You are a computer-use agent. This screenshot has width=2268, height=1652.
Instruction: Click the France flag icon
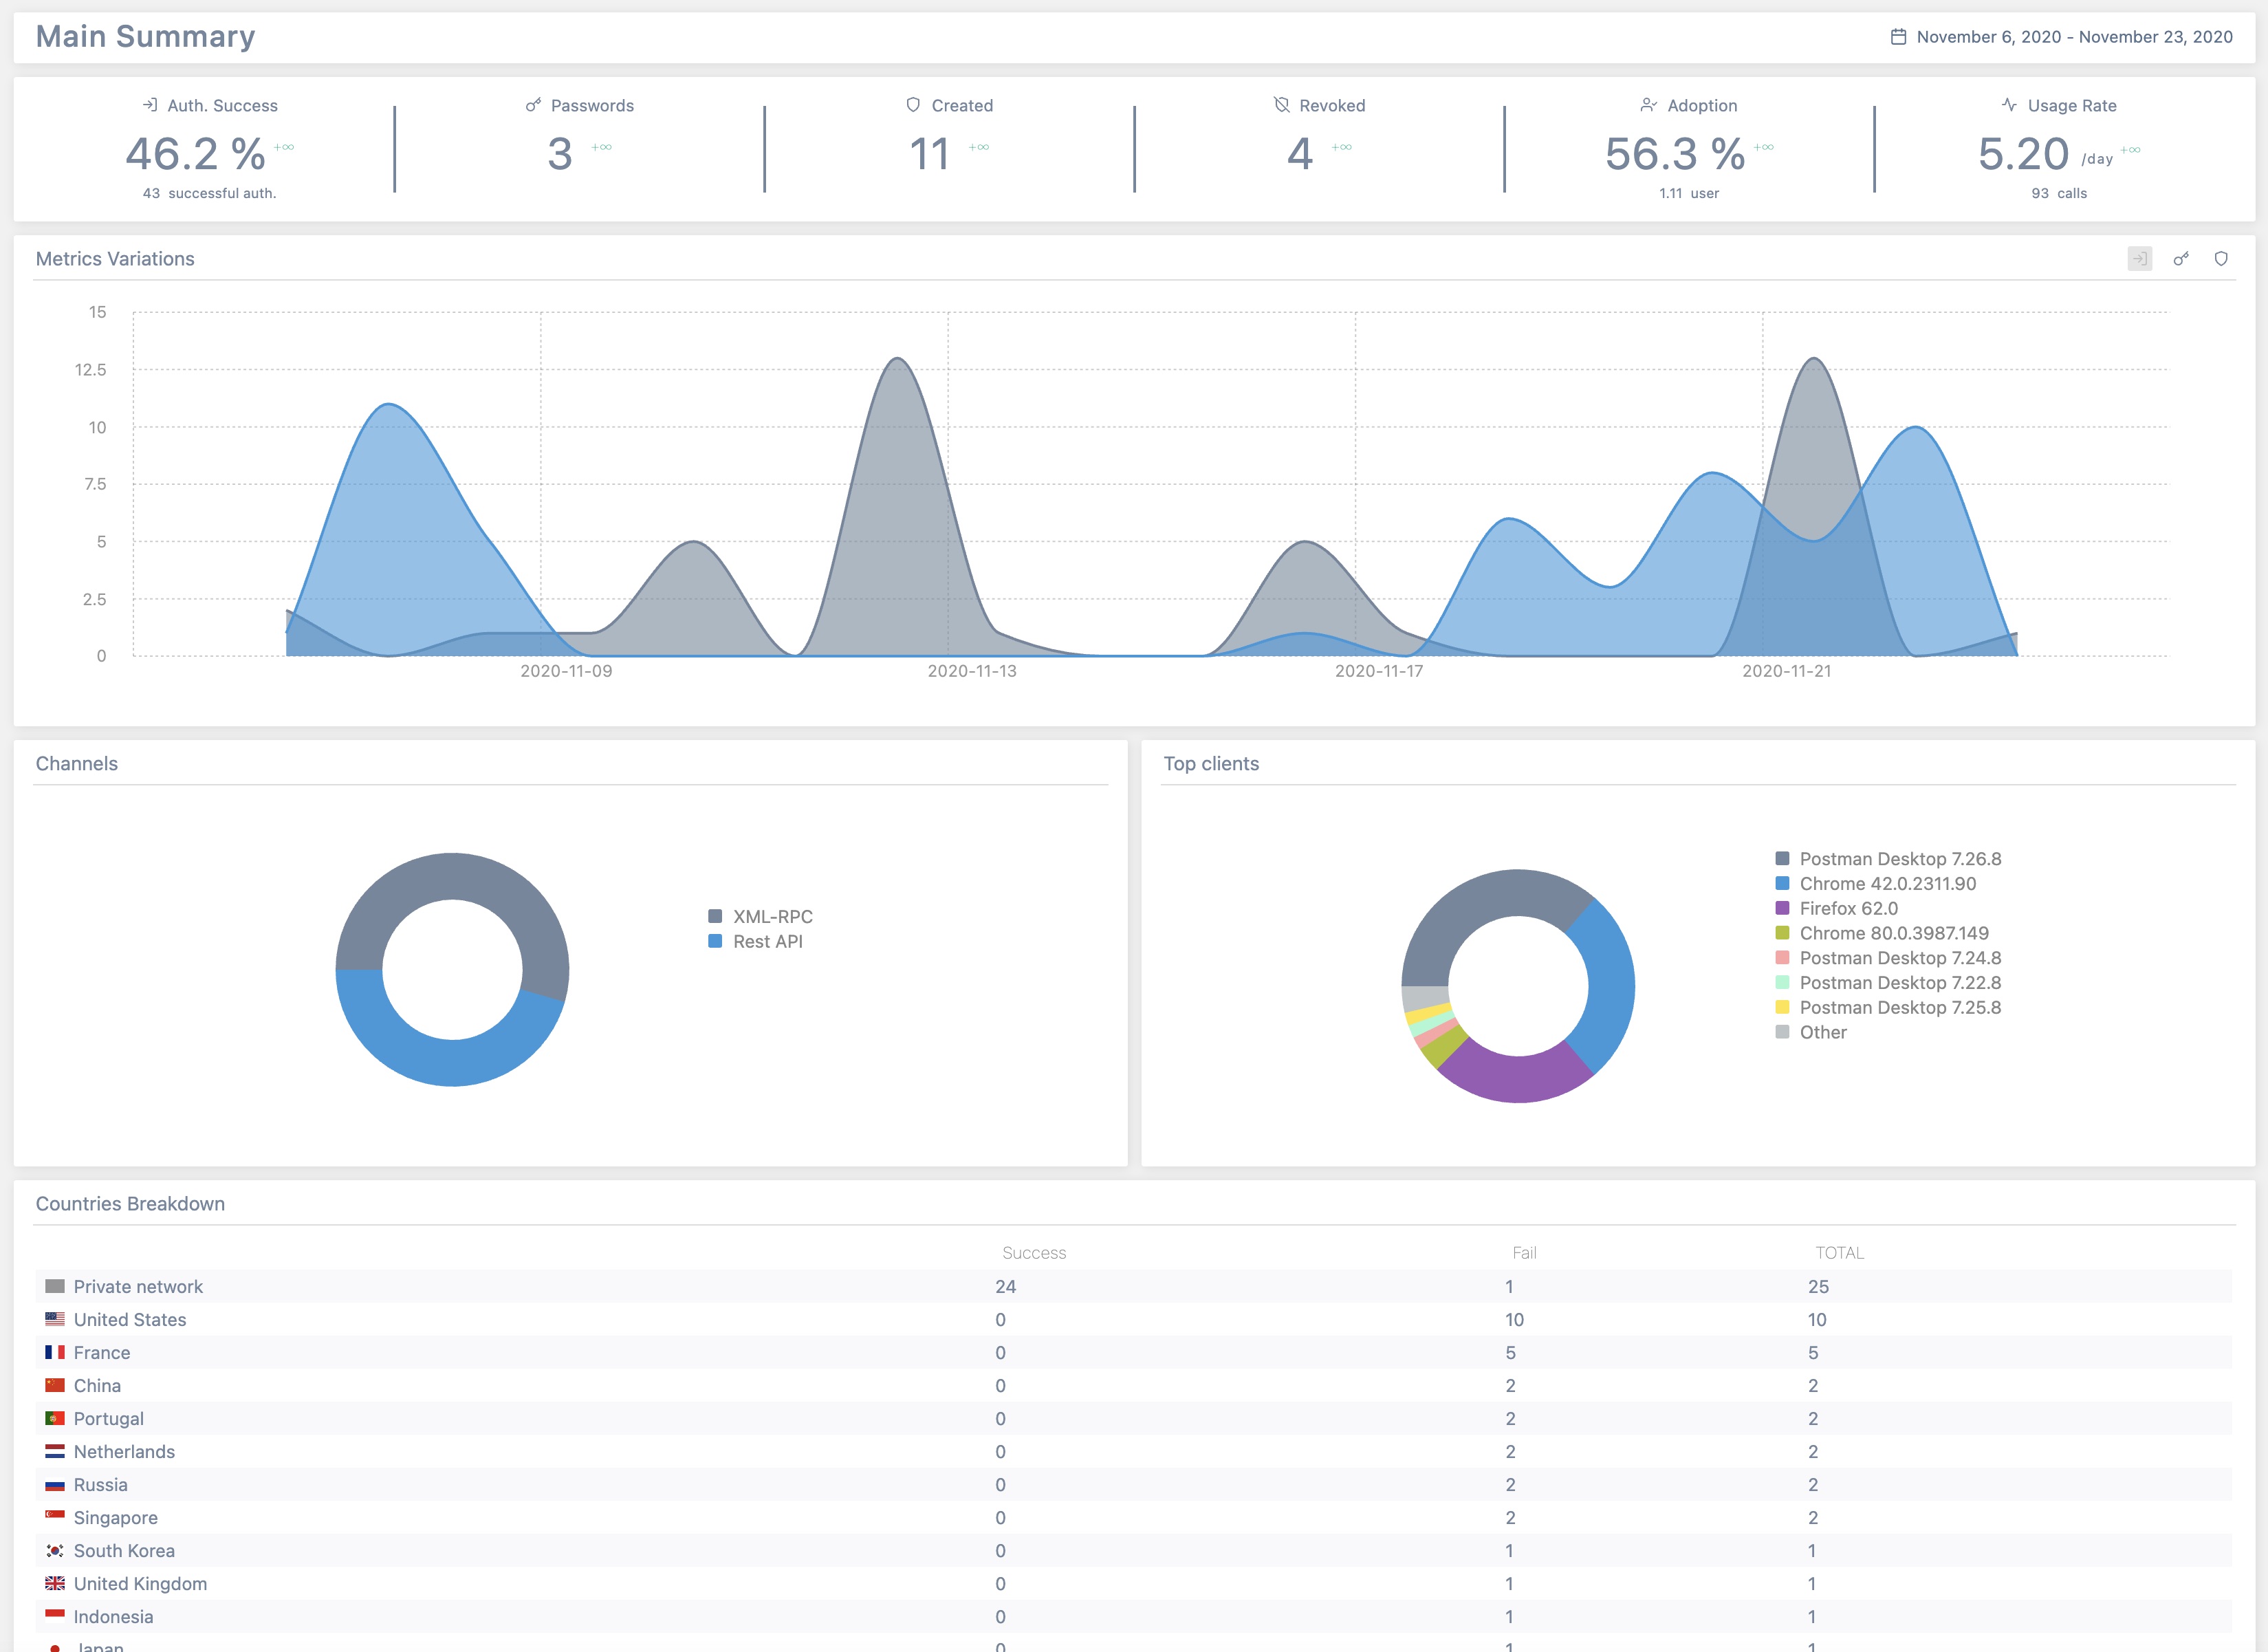[x=55, y=1352]
